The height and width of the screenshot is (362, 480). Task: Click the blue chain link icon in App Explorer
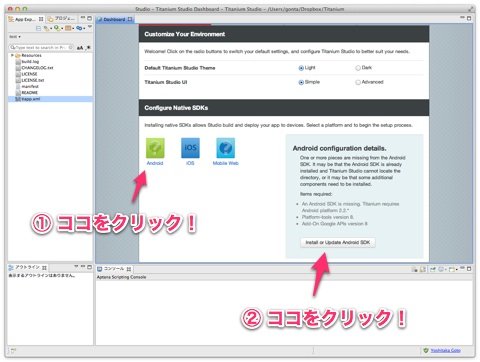coord(79,28)
